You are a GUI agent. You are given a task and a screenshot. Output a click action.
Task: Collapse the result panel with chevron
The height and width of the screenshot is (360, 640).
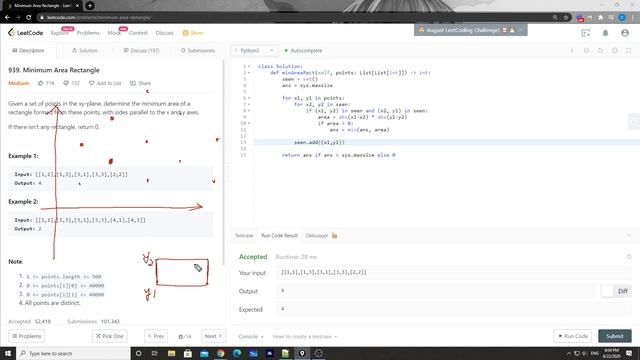(629, 236)
